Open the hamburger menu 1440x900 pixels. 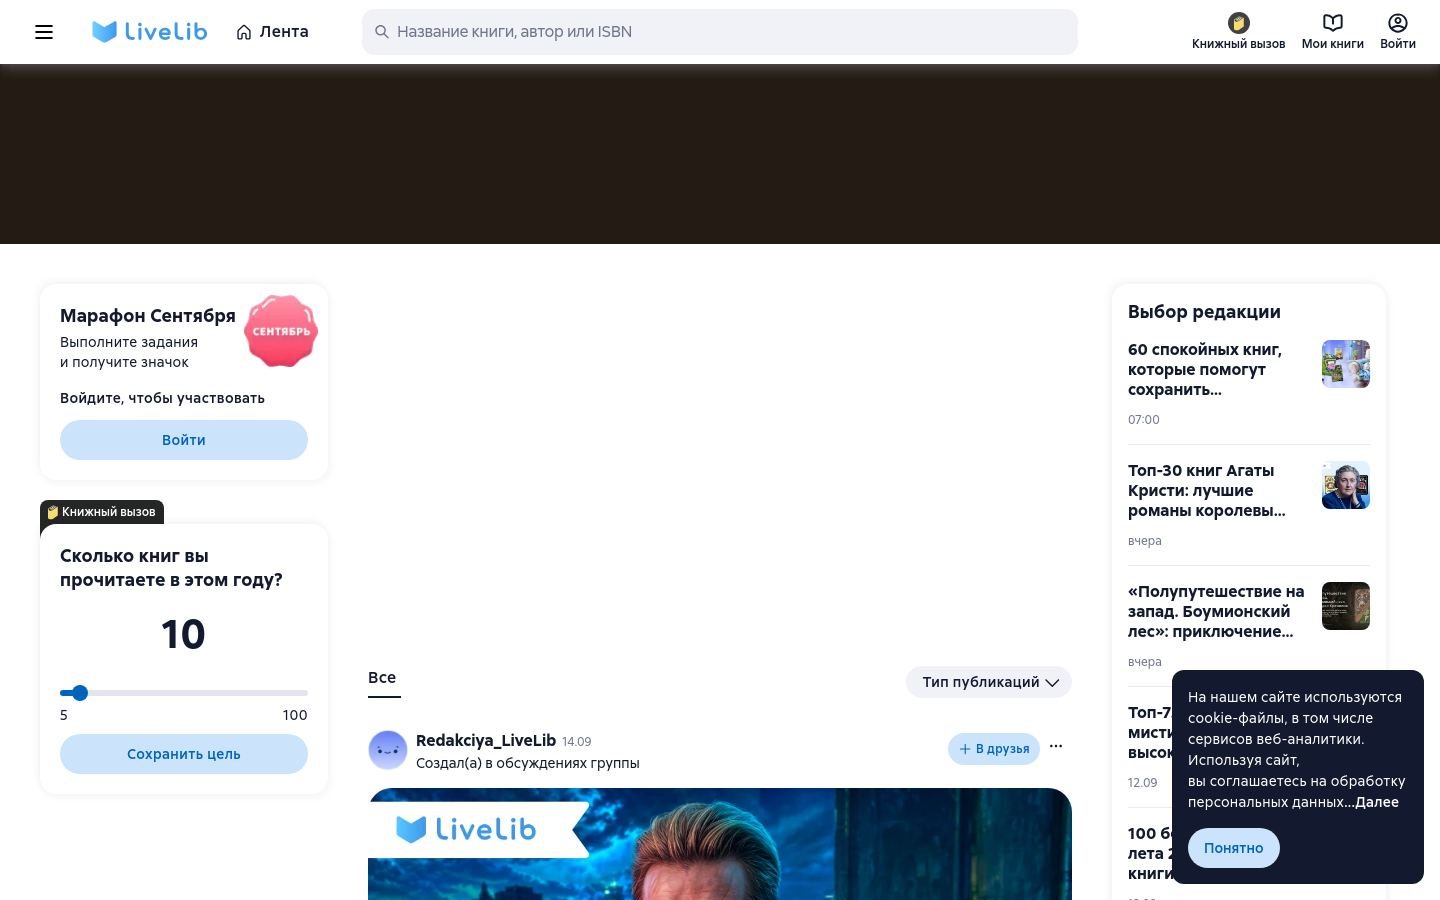pos(44,32)
